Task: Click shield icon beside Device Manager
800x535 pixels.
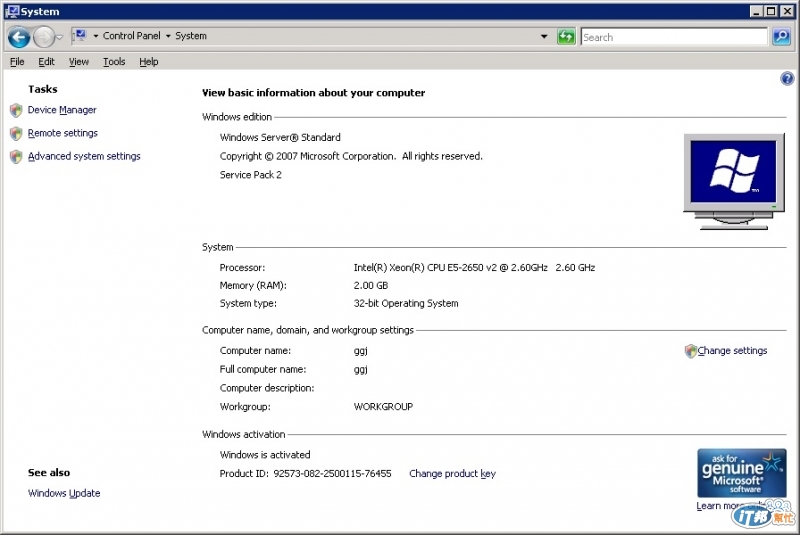Action: 16,110
